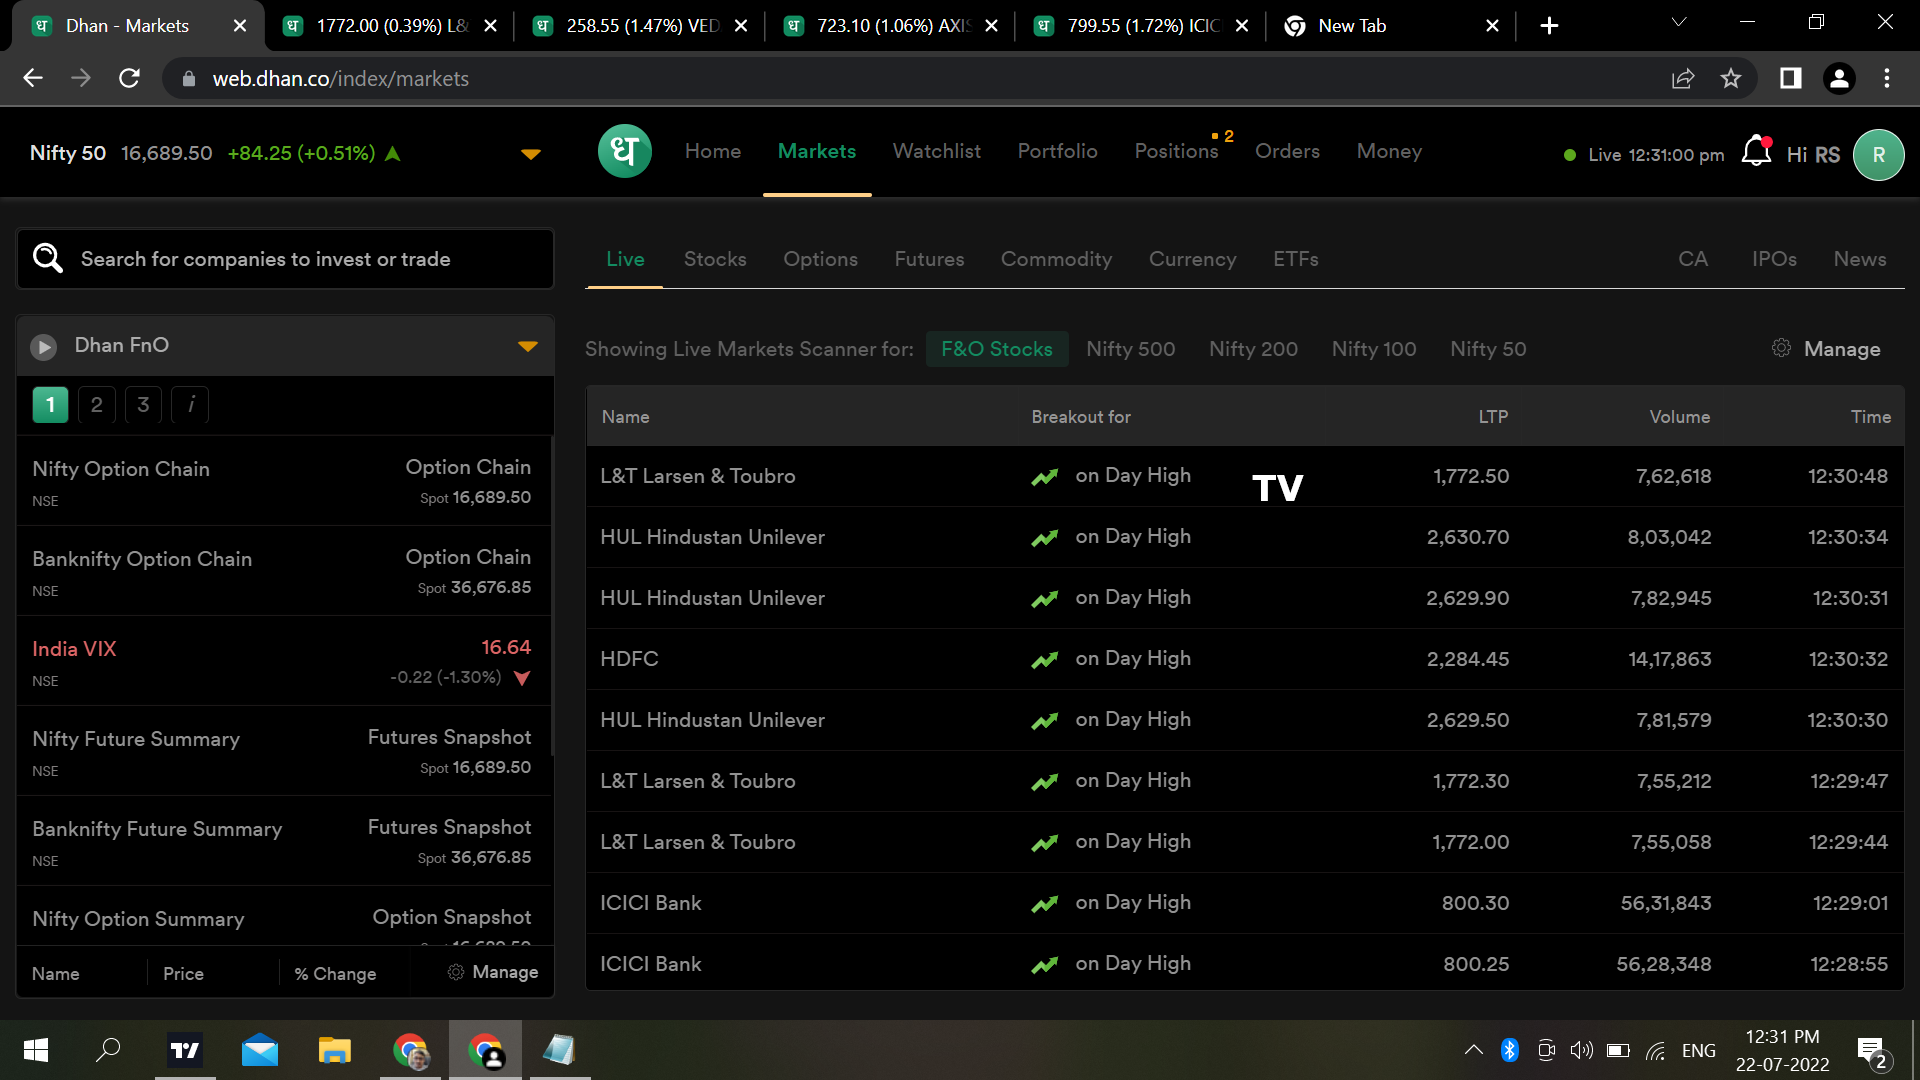Show hidden system tray icons
The image size is (1920, 1080).
[x=1473, y=1050]
